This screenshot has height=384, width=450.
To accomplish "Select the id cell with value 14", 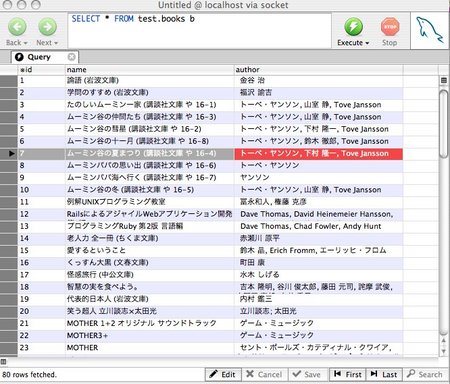I will (x=41, y=238).
